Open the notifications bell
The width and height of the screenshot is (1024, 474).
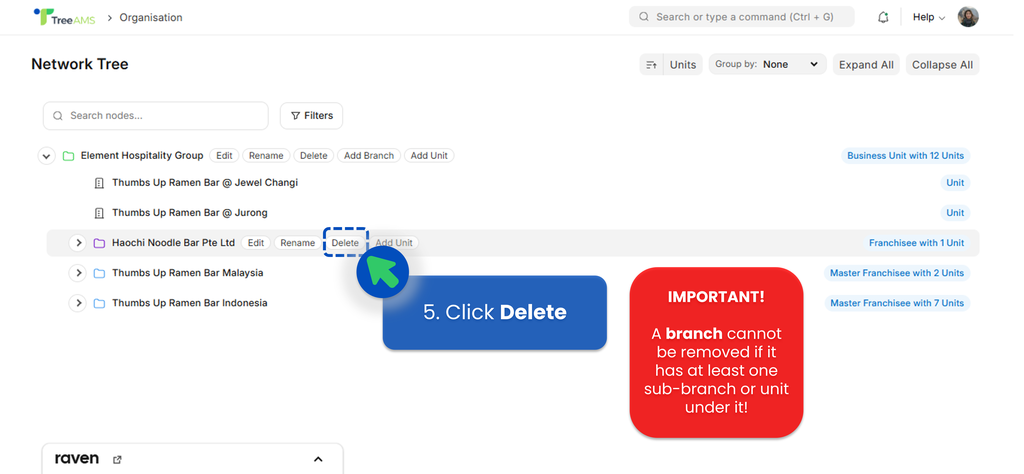[x=883, y=17]
